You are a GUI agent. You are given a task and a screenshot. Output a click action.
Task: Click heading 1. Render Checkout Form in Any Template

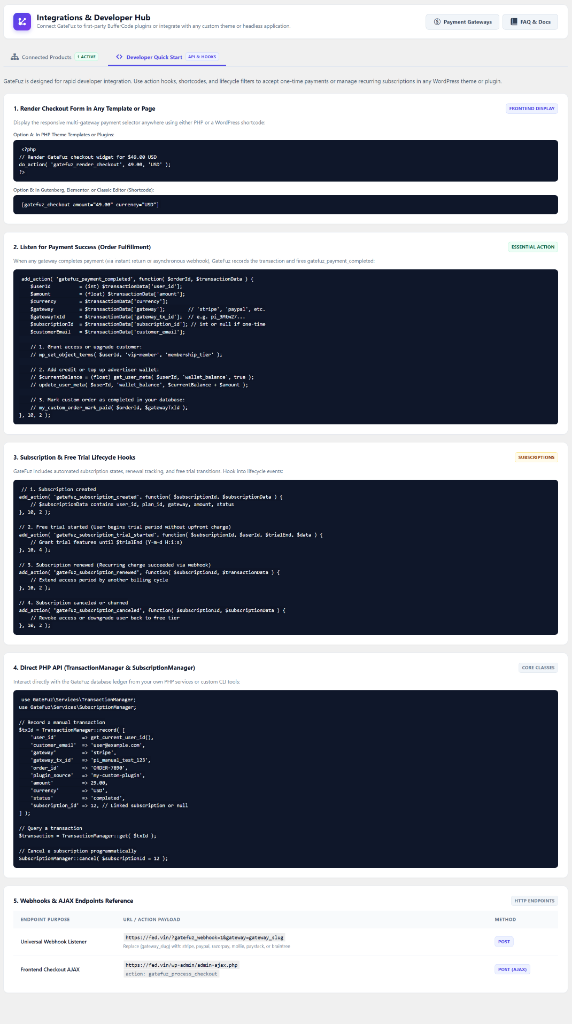84,108
